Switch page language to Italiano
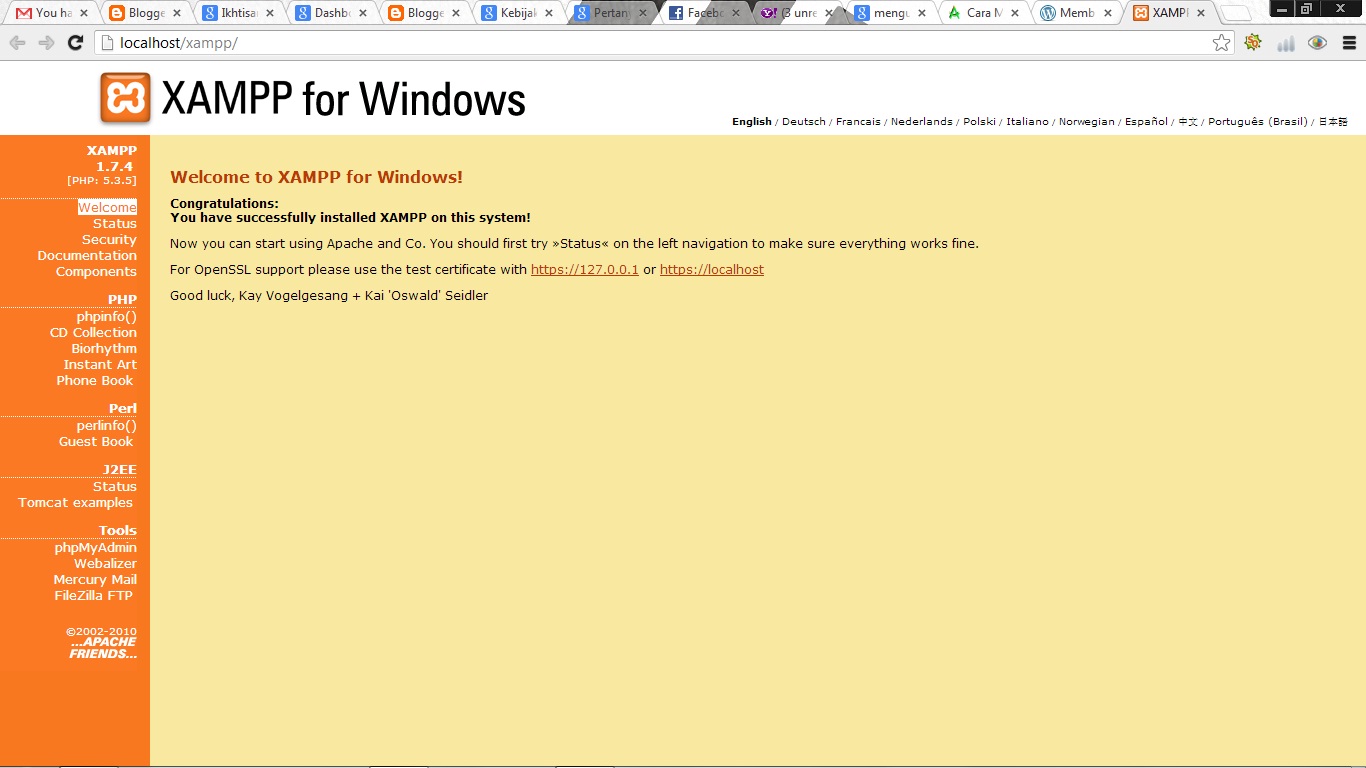Viewport: 1366px width, 768px height. [x=1027, y=121]
